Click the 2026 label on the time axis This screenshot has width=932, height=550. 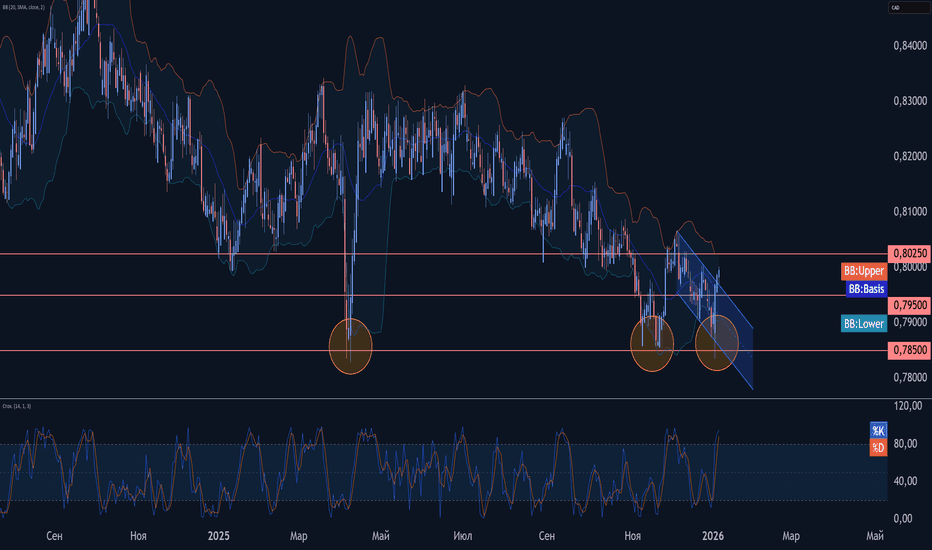[x=713, y=536]
